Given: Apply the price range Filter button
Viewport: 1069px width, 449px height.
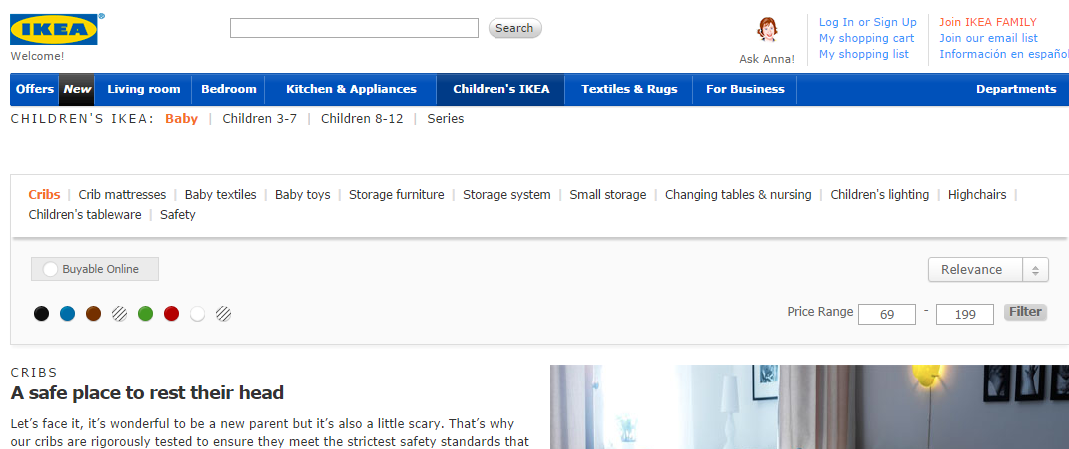Looking at the screenshot, I should point(1025,312).
